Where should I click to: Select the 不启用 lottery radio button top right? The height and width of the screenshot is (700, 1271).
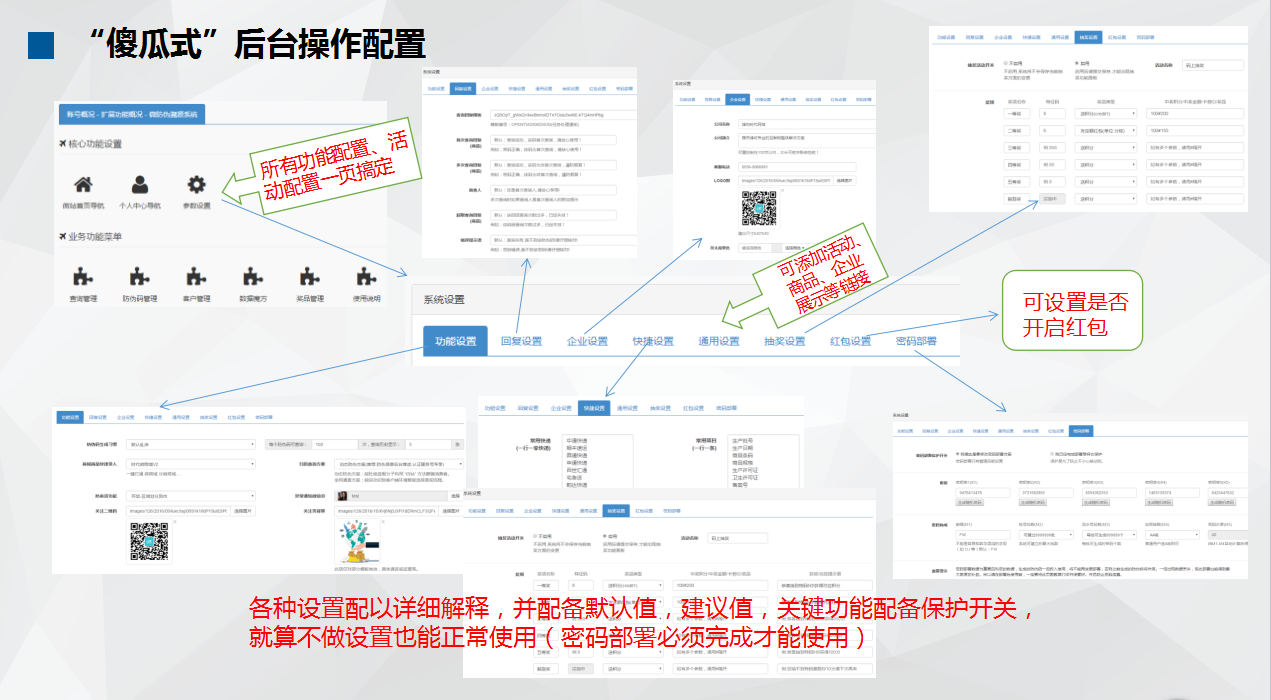pos(1006,62)
